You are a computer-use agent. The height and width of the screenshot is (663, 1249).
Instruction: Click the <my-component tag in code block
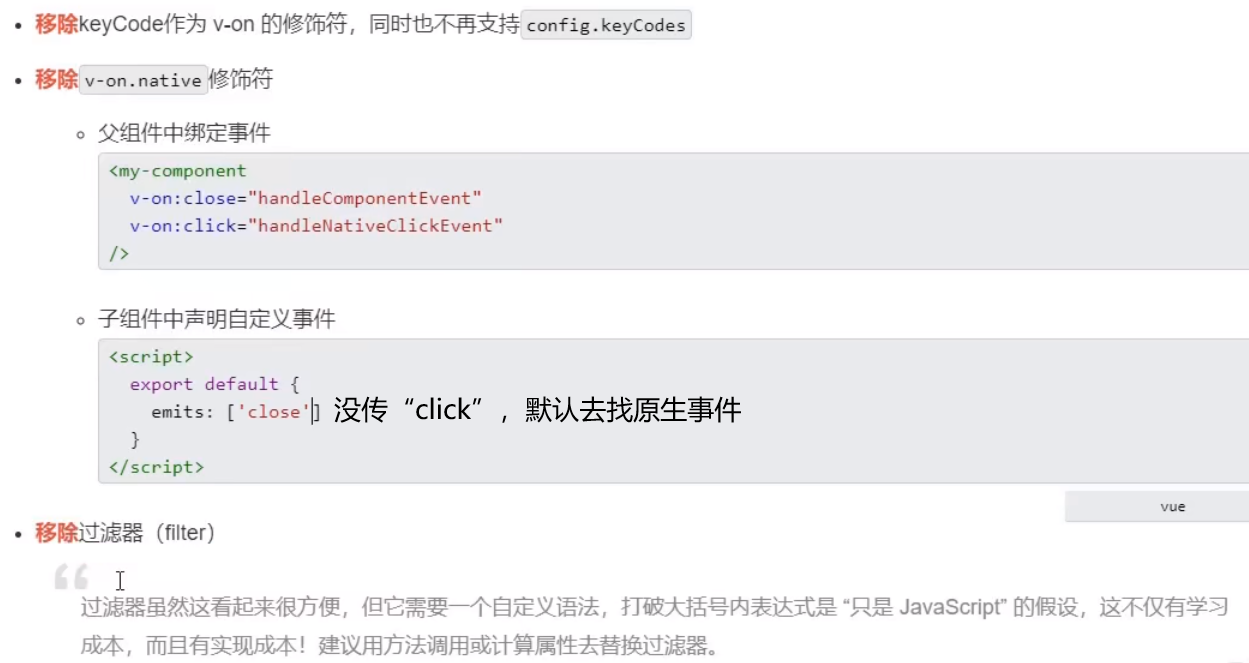click(177, 171)
